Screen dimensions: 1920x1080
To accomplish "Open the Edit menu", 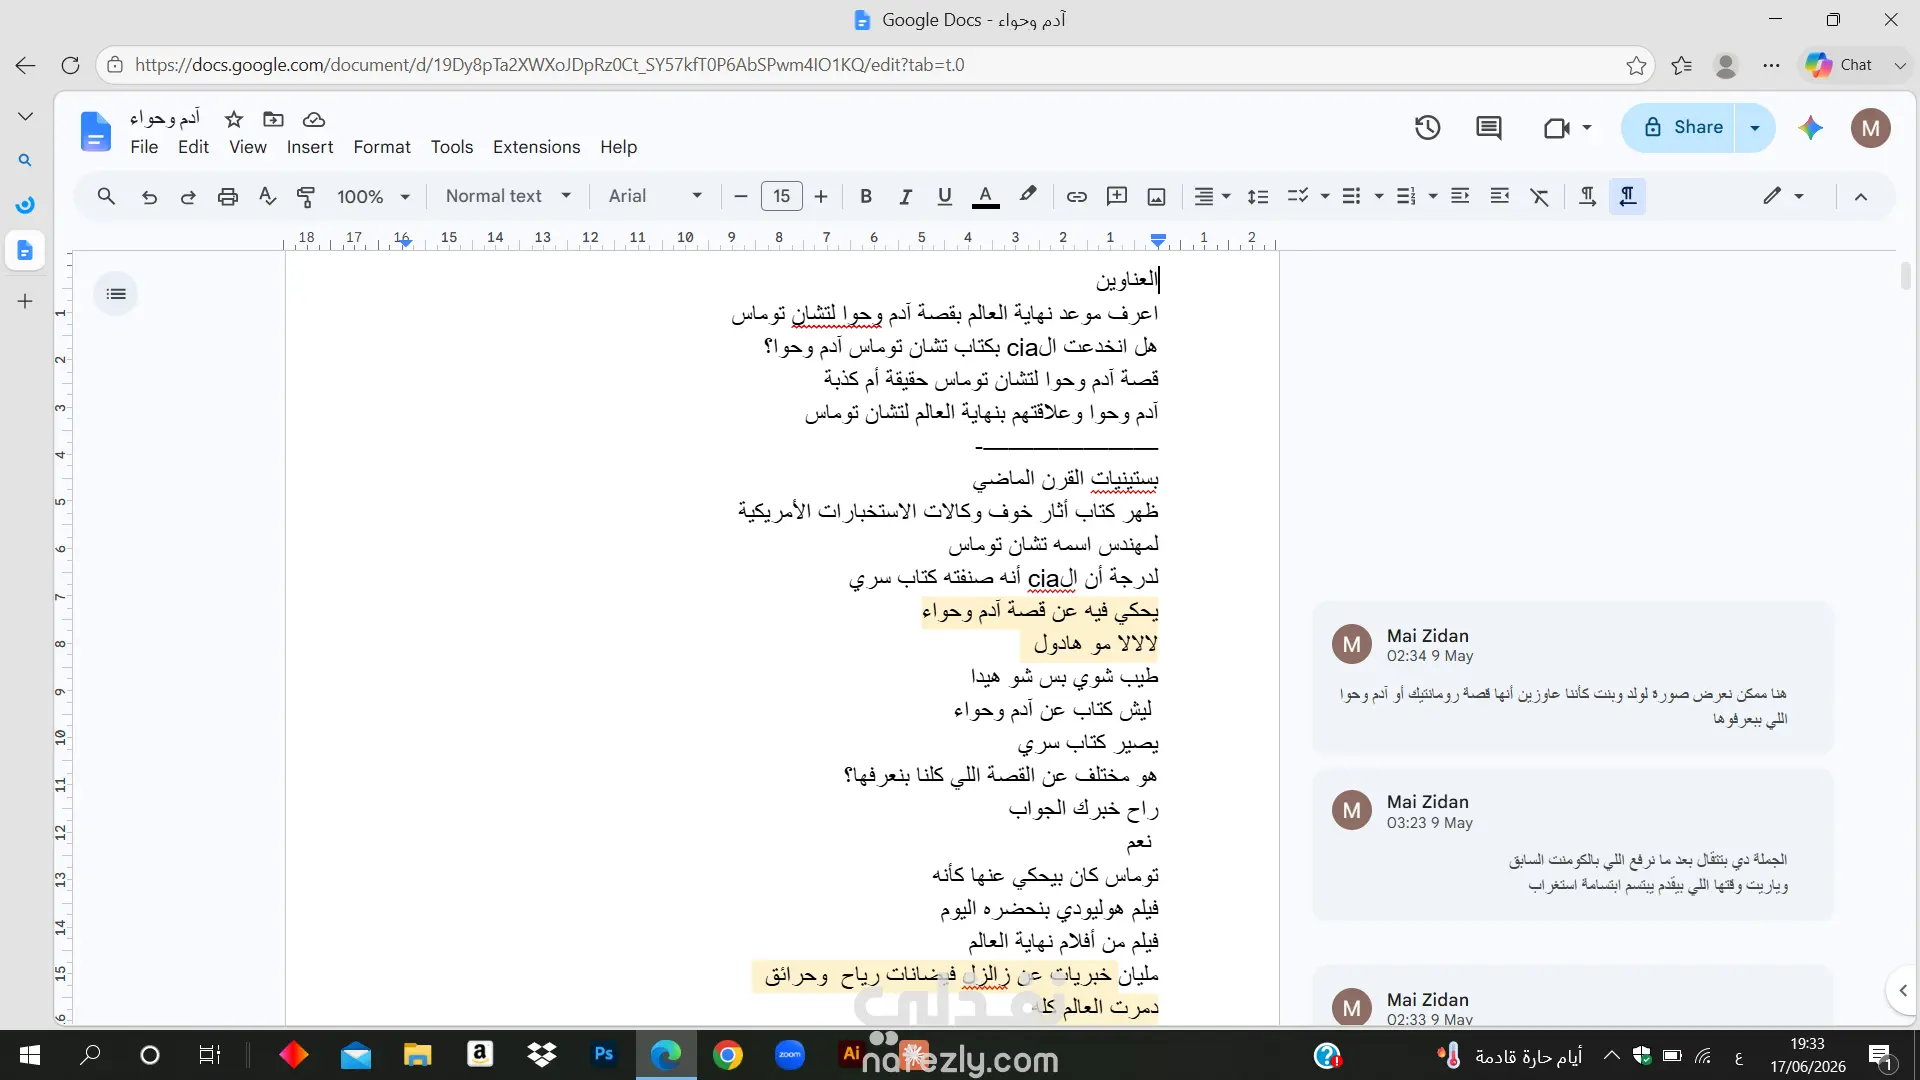I will (x=193, y=147).
